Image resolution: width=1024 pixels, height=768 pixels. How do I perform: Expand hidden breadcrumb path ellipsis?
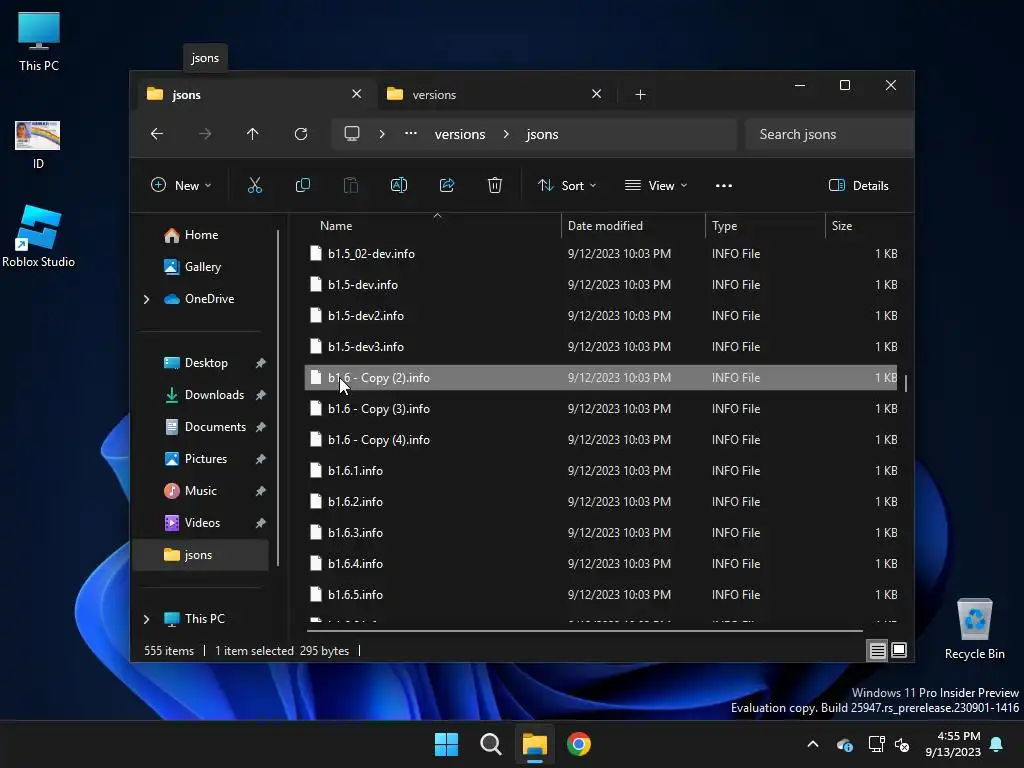pyautogui.click(x=411, y=133)
